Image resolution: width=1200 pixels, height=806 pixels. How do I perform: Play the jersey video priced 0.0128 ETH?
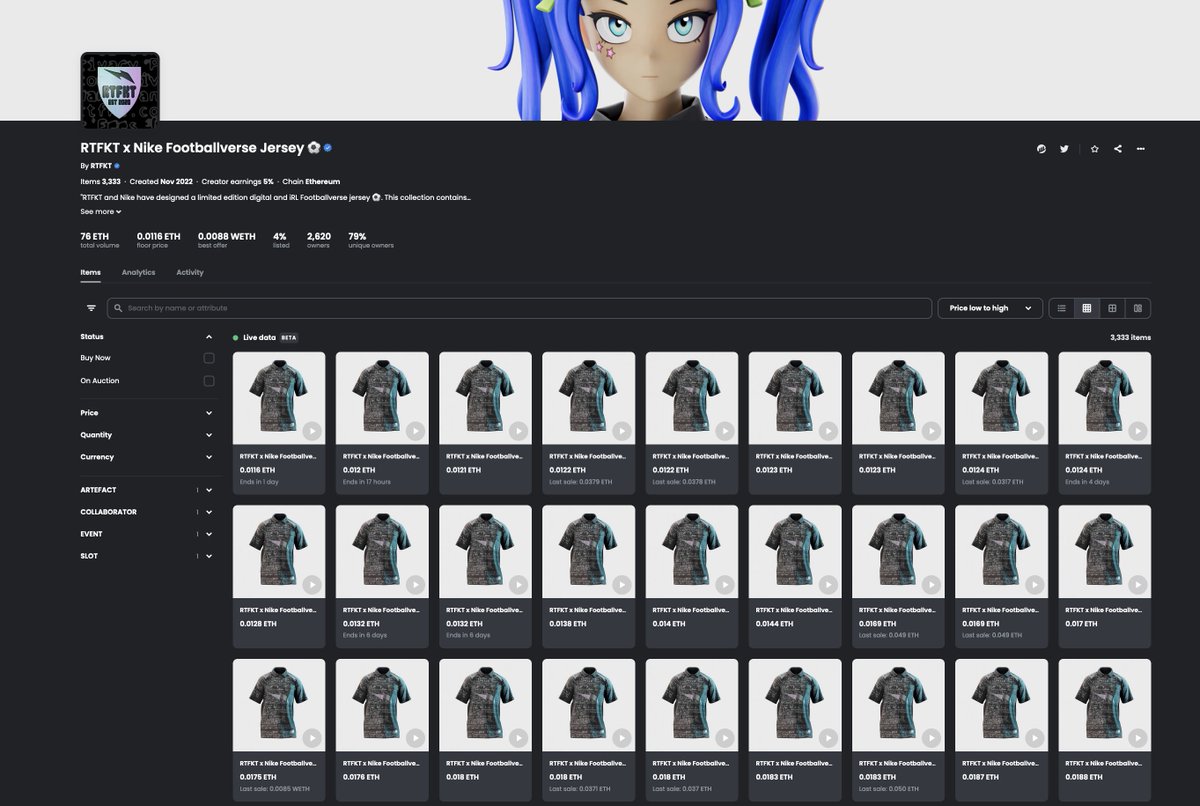tap(312, 585)
